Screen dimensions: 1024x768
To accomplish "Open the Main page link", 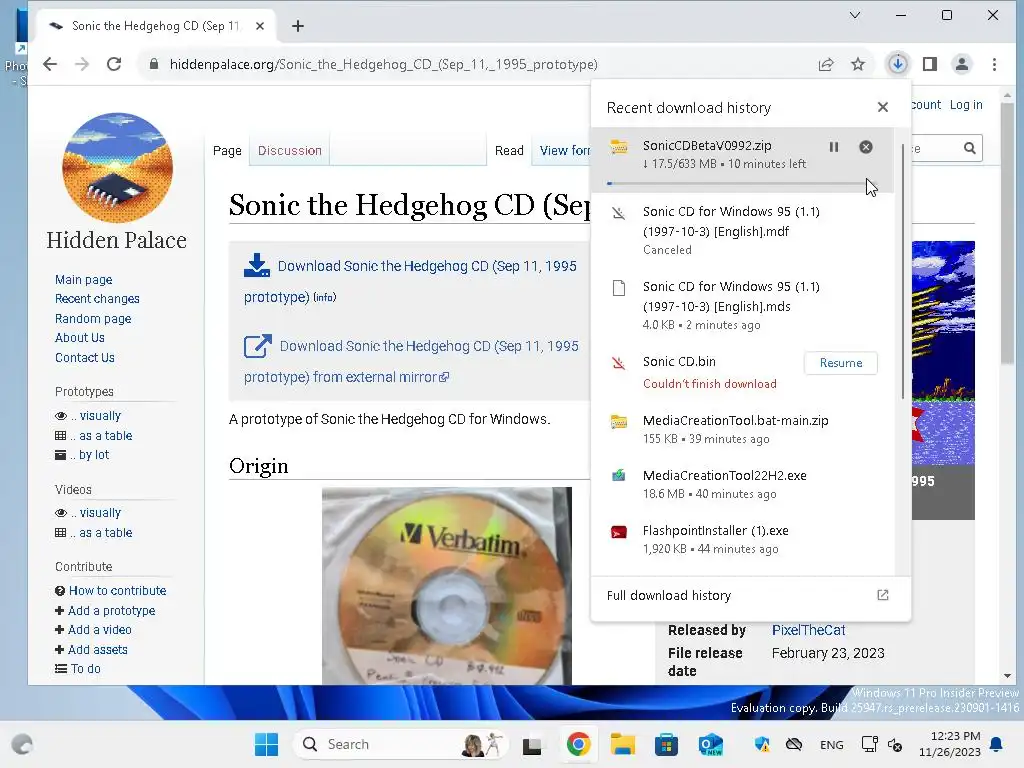I will pos(84,280).
